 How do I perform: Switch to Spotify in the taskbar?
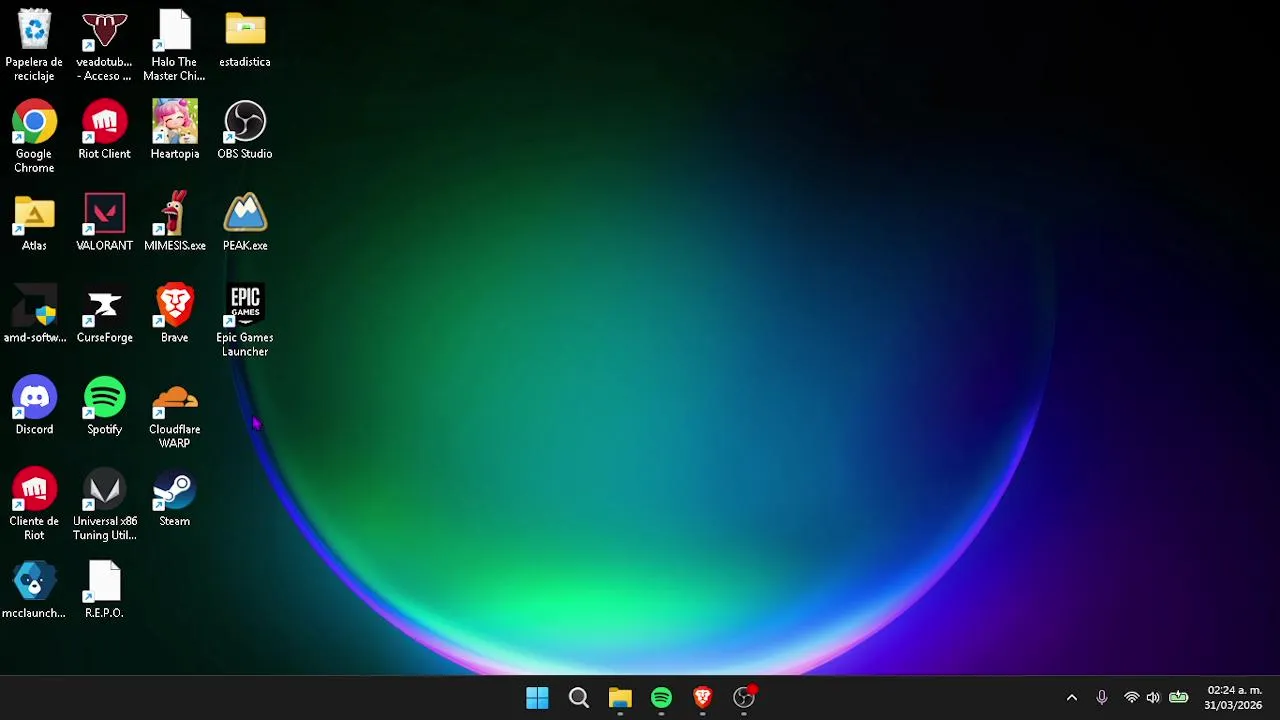coord(661,698)
